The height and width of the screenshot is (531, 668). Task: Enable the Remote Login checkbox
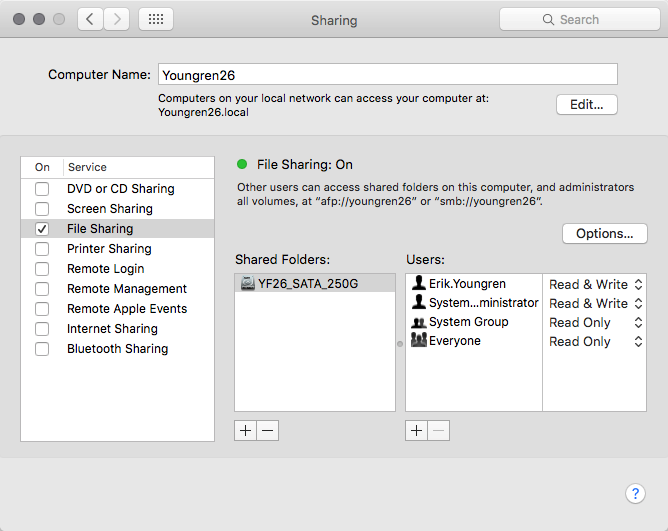click(x=42, y=269)
